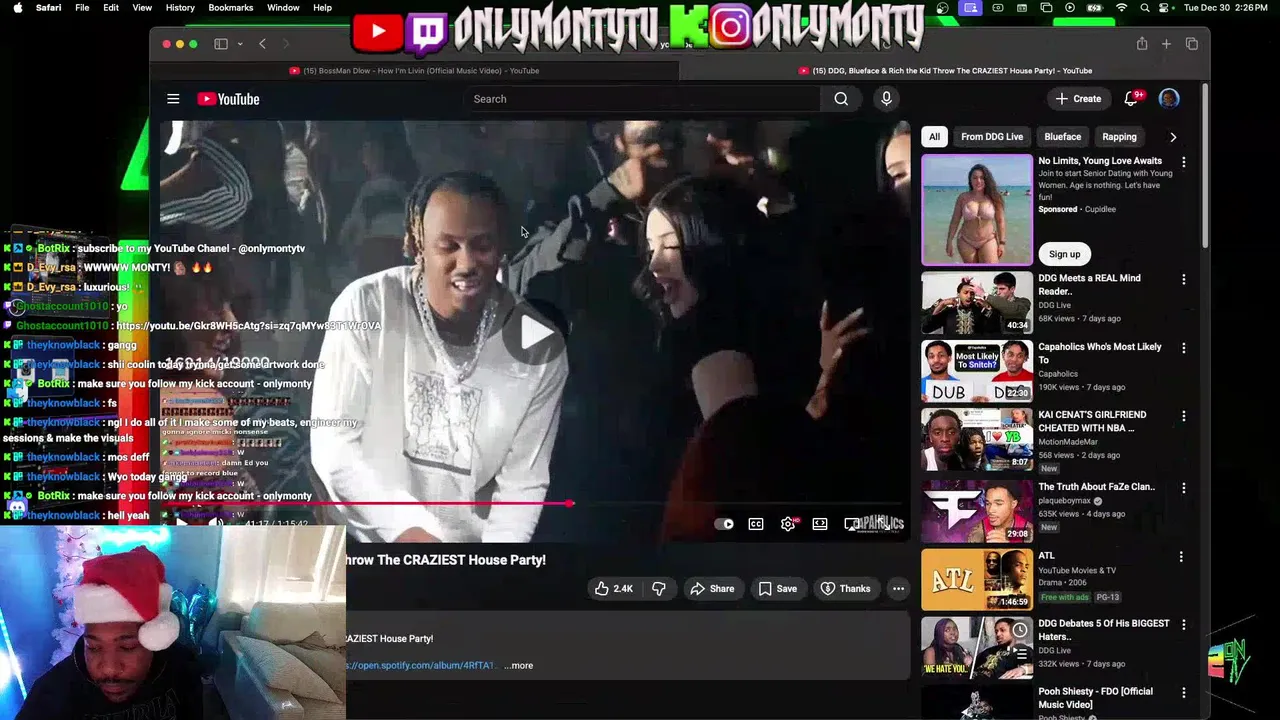The image size is (1280, 720).
Task: Open The Truth About FaZe Clan video
Action: pyautogui.click(x=977, y=510)
